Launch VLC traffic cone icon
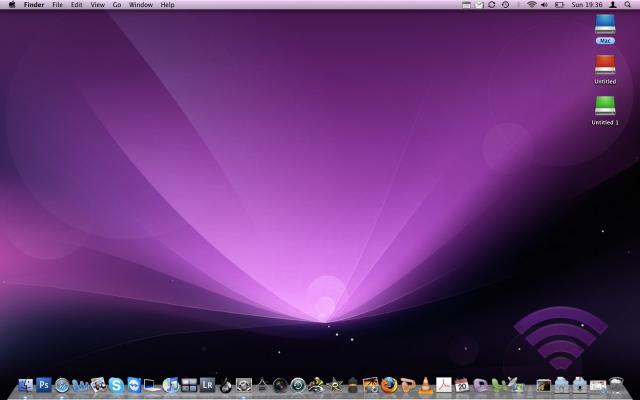Viewport: 640px width, 400px height. (x=426, y=385)
